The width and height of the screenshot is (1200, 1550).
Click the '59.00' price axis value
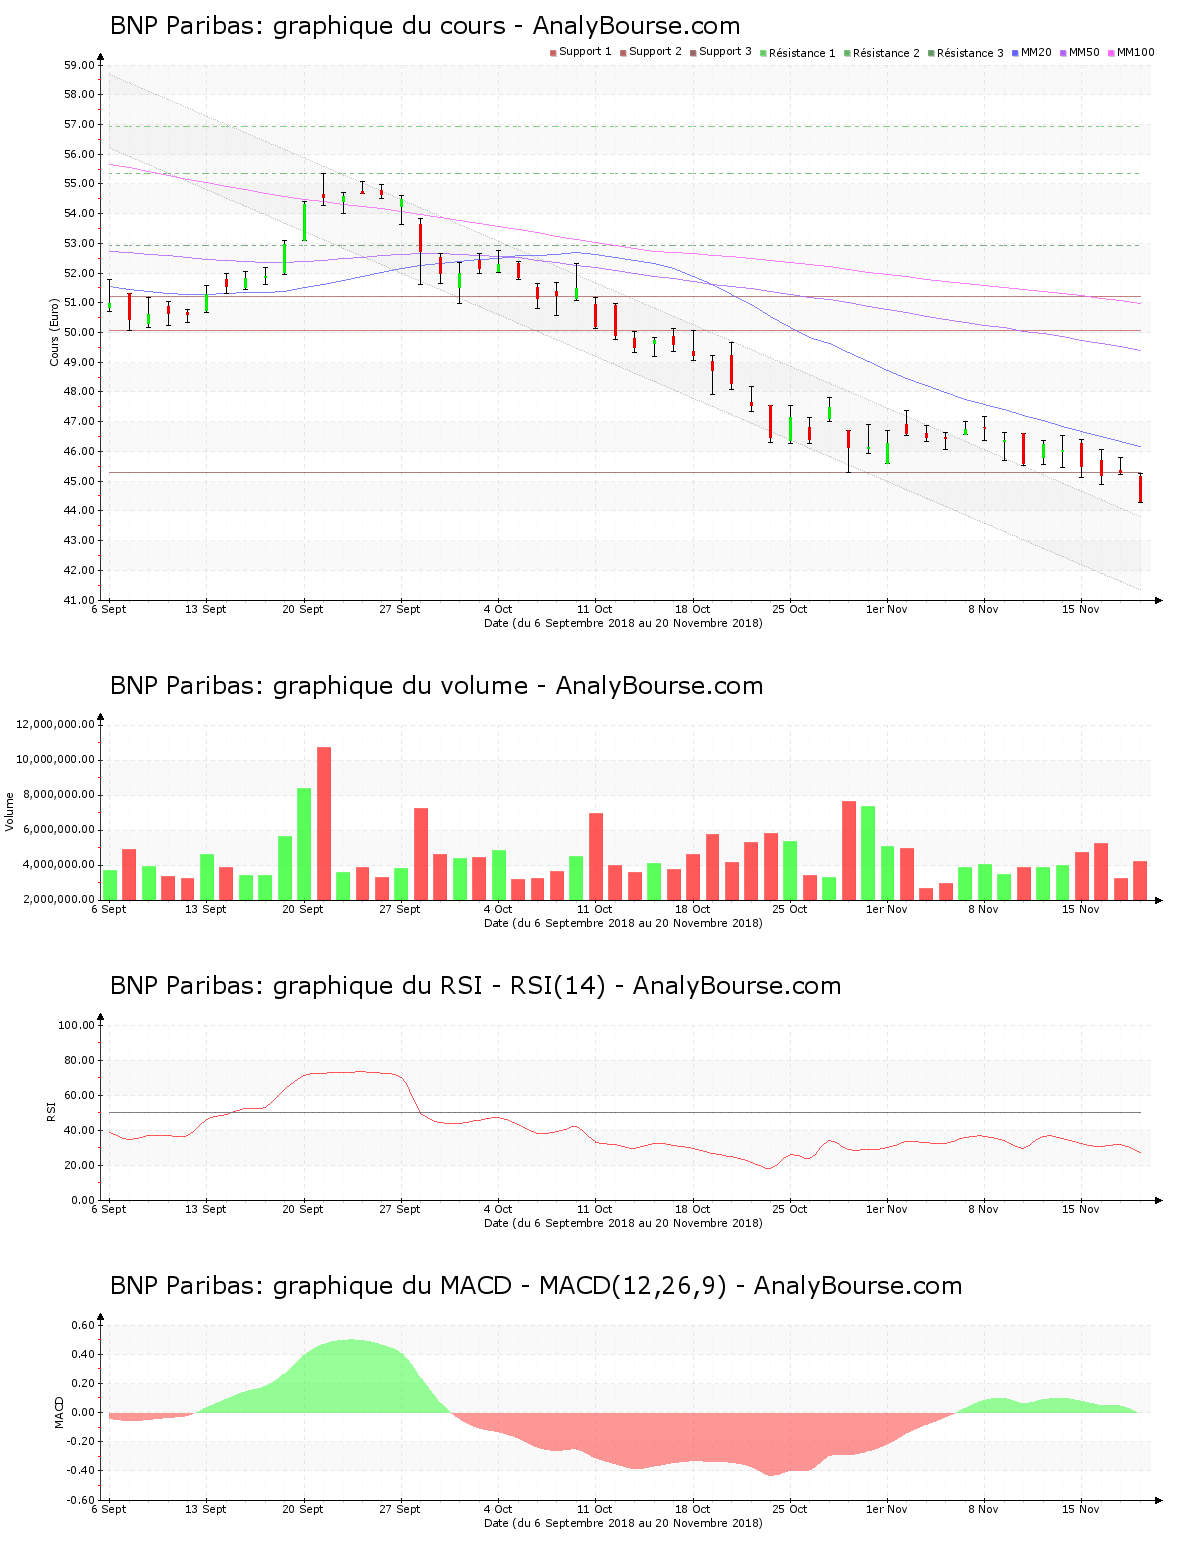(79, 65)
